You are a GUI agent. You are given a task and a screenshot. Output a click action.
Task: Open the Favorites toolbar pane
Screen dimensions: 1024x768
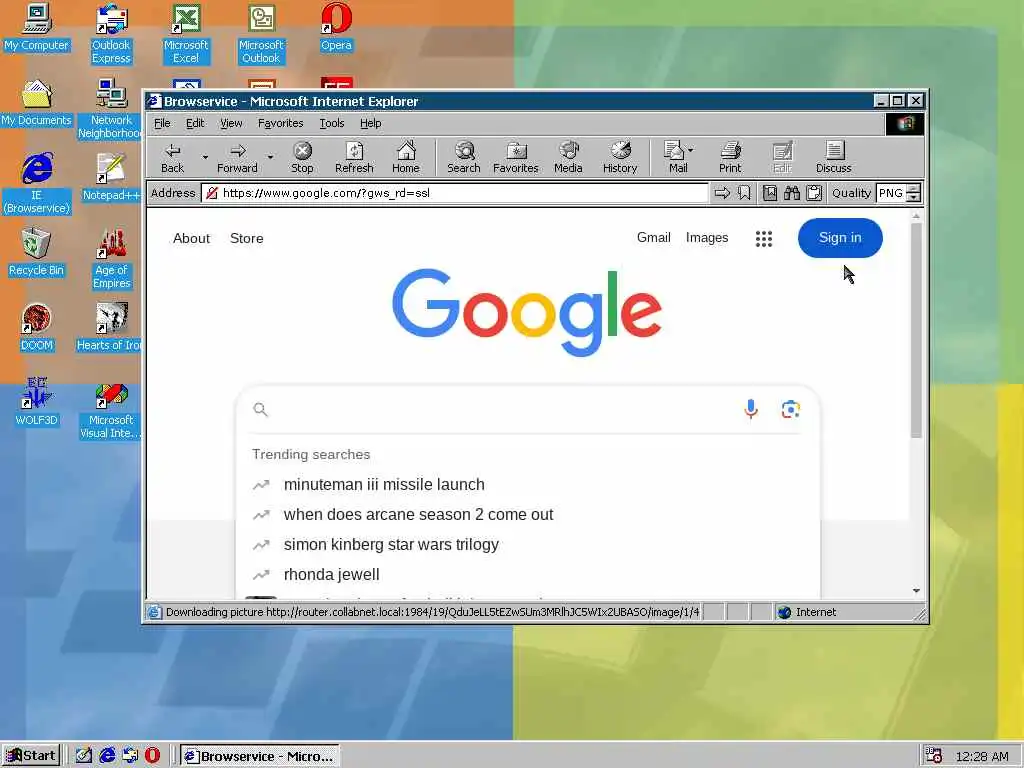coord(515,158)
